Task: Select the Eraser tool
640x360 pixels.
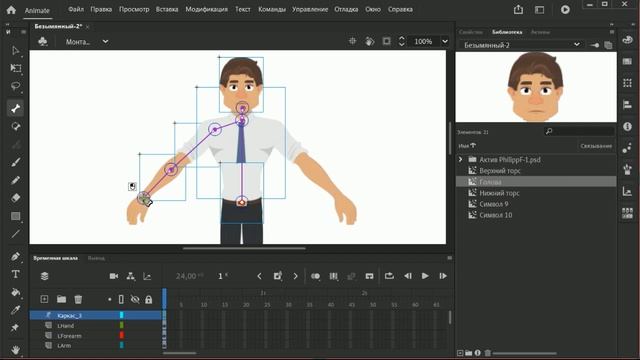Action: point(16,198)
